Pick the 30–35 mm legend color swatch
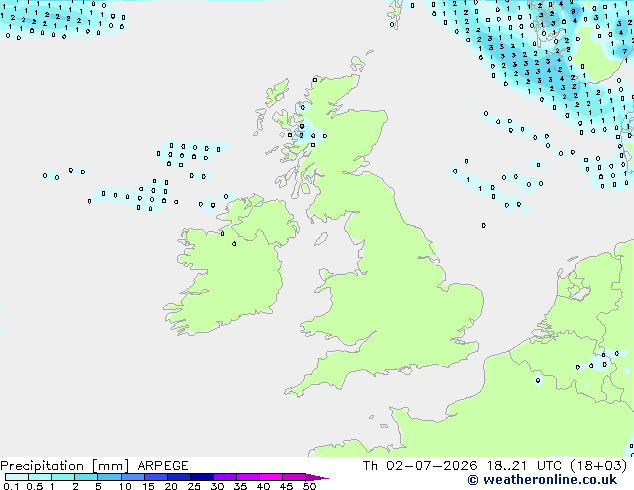 point(224,477)
